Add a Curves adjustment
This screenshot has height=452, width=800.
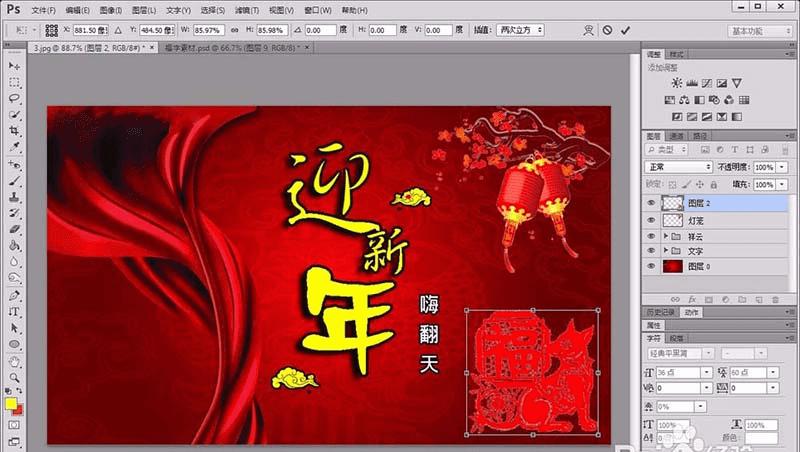[x=707, y=83]
